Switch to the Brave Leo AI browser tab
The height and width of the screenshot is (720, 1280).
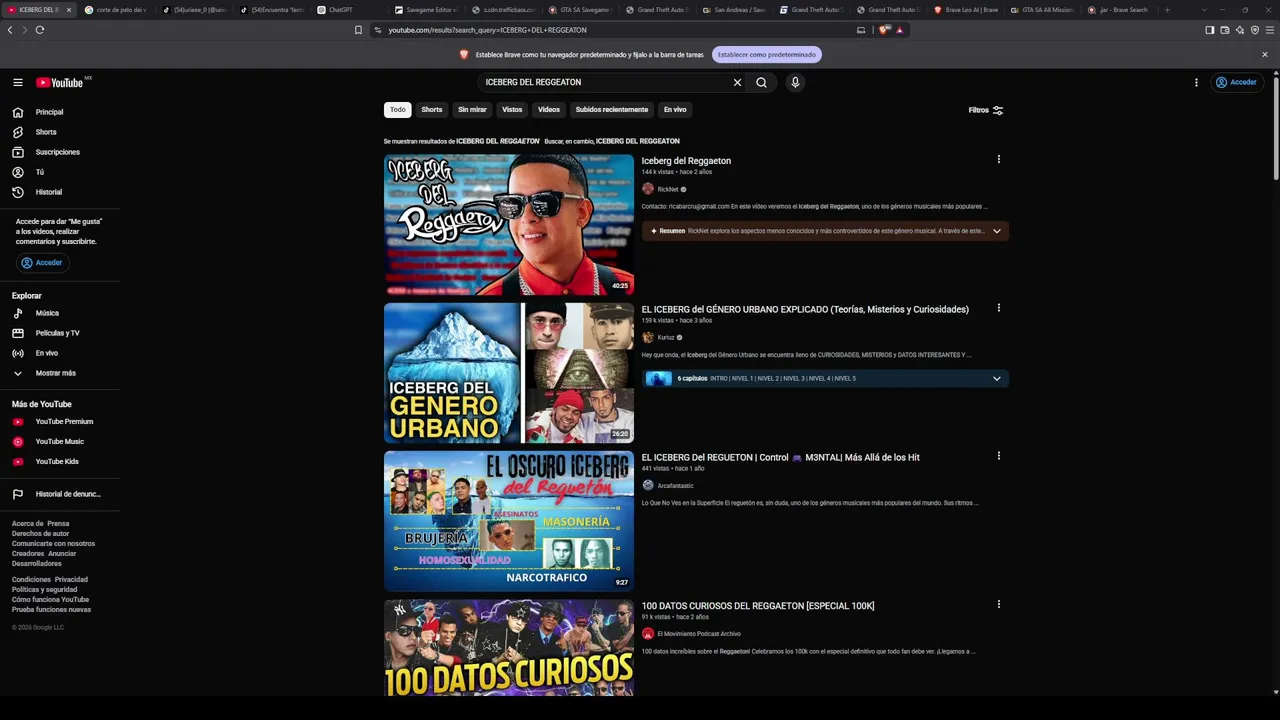tap(966, 10)
